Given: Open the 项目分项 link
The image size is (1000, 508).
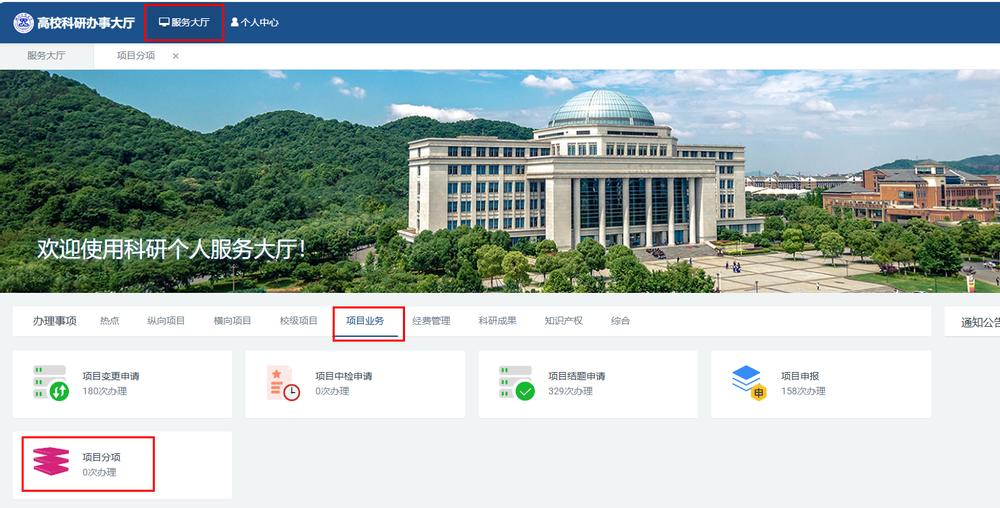Looking at the screenshot, I should [x=101, y=457].
